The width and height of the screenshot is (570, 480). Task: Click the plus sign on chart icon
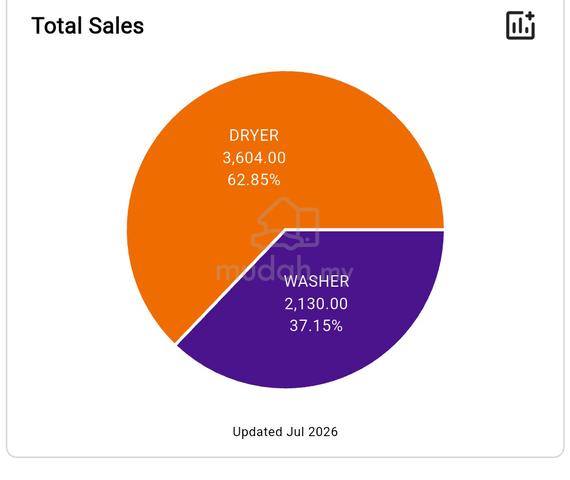[x=530, y=16]
